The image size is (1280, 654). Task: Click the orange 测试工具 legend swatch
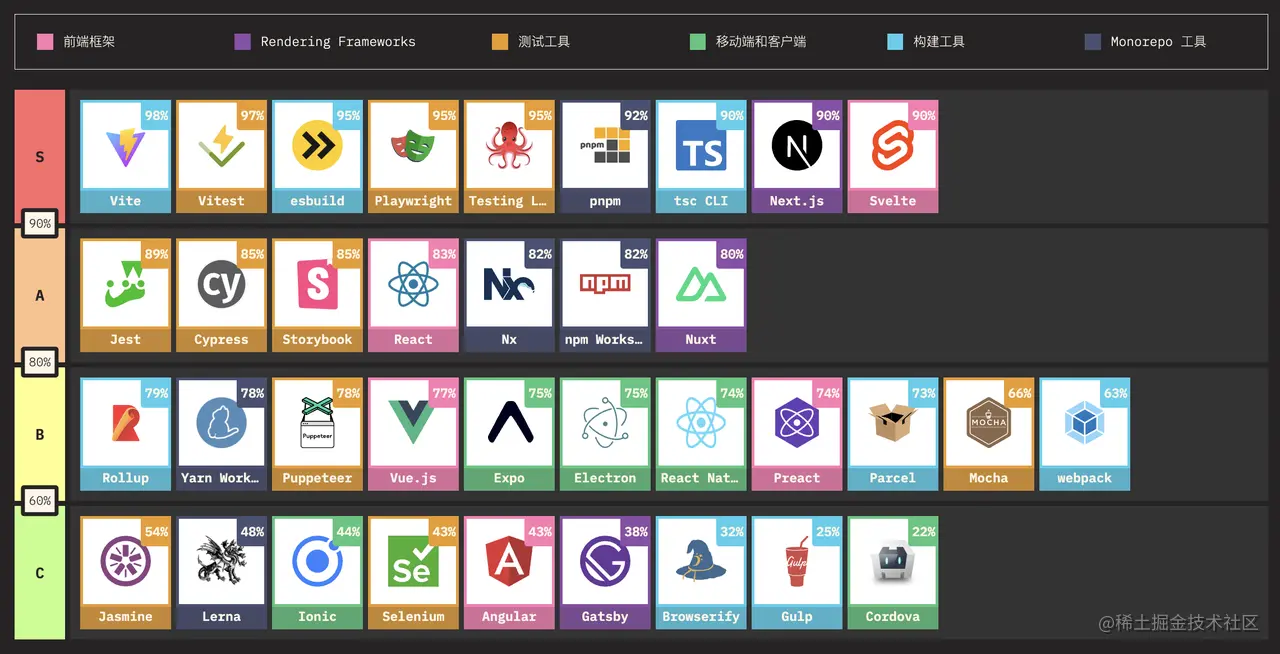[500, 41]
